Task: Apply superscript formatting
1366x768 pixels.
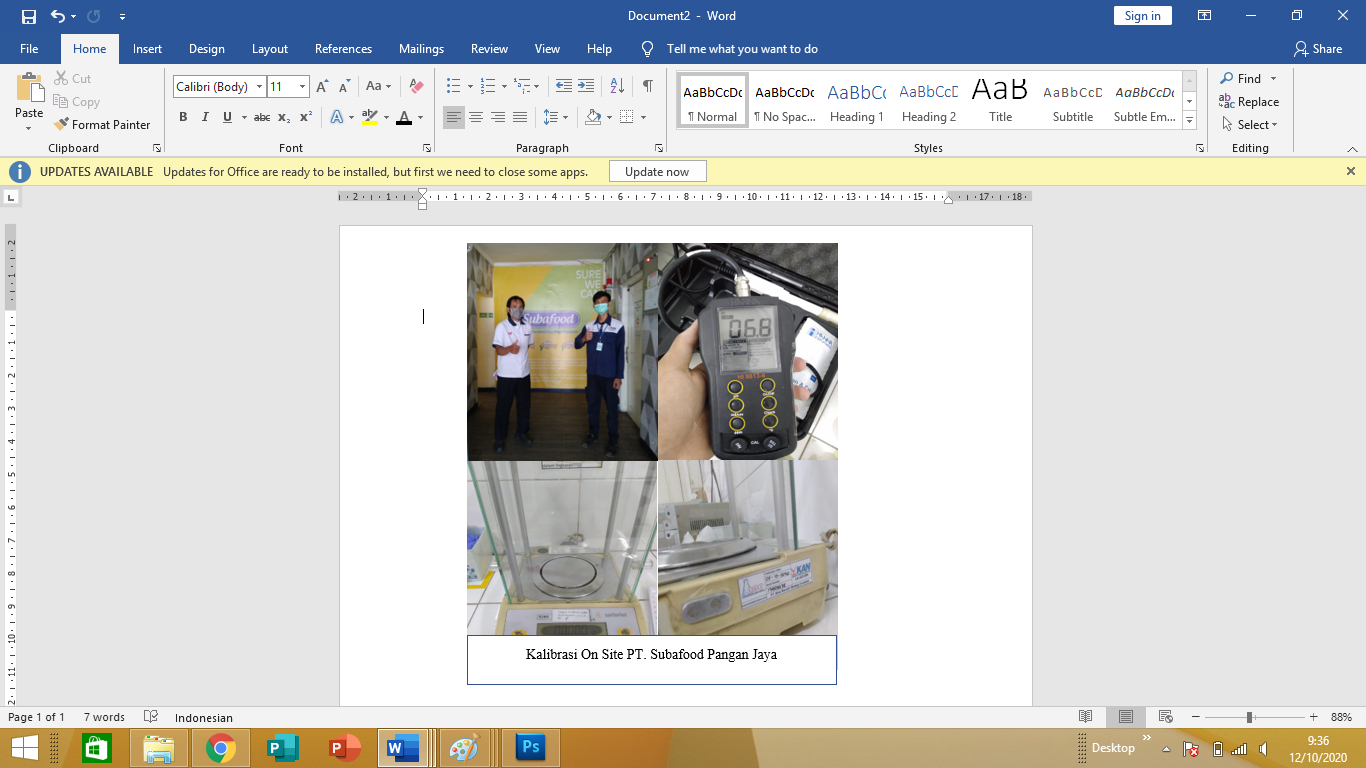Action: point(306,118)
